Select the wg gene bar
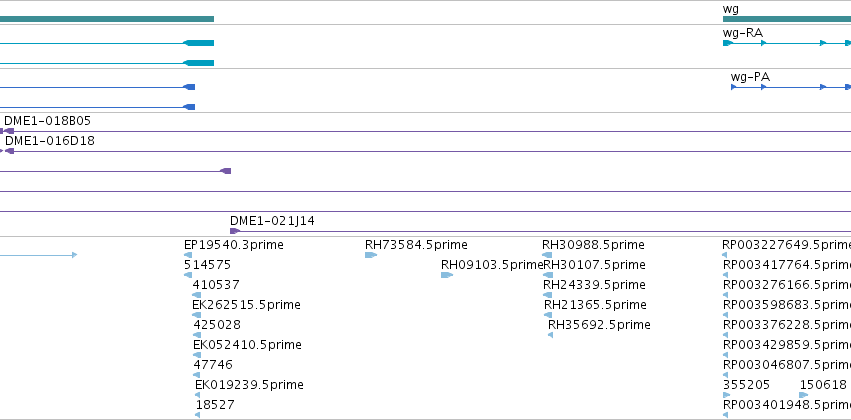Viewport: 851px width, 420px height. point(787,19)
